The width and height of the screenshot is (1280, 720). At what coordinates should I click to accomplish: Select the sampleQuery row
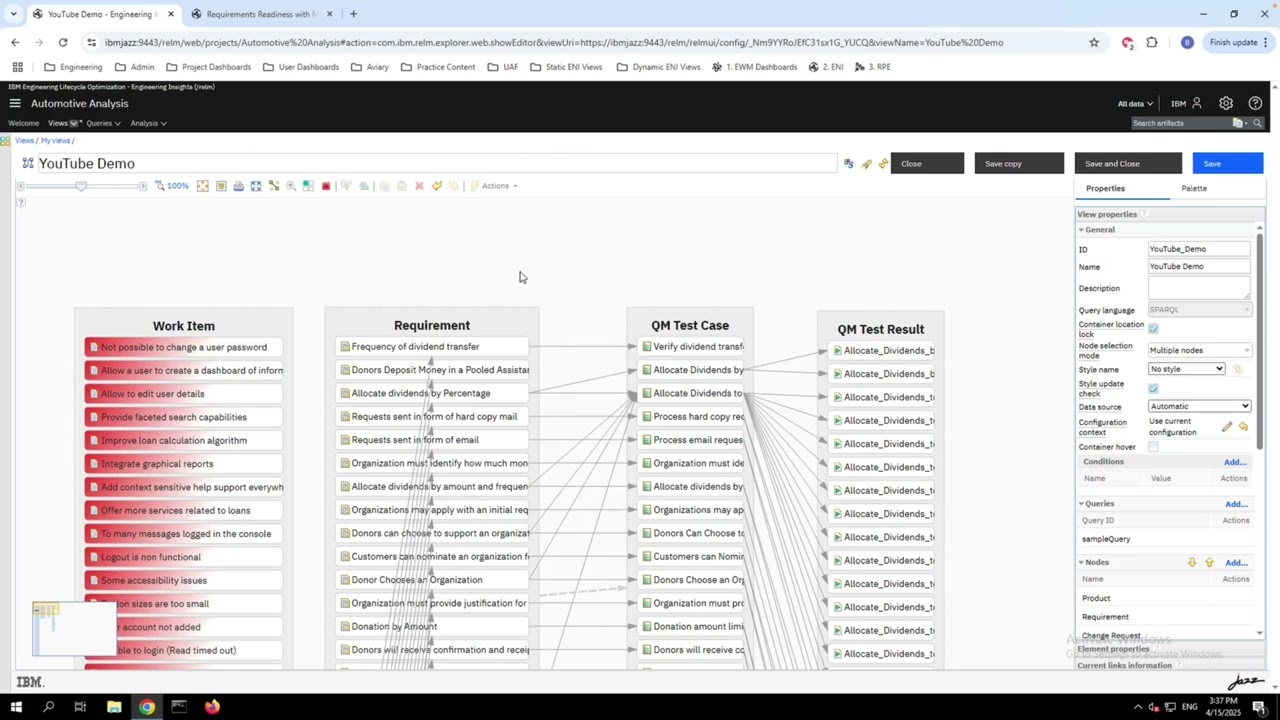(x=1165, y=540)
